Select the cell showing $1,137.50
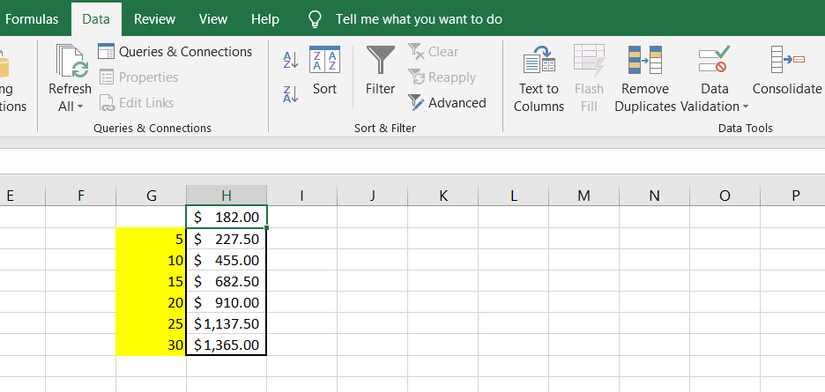This screenshot has width=825, height=392. [x=226, y=323]
